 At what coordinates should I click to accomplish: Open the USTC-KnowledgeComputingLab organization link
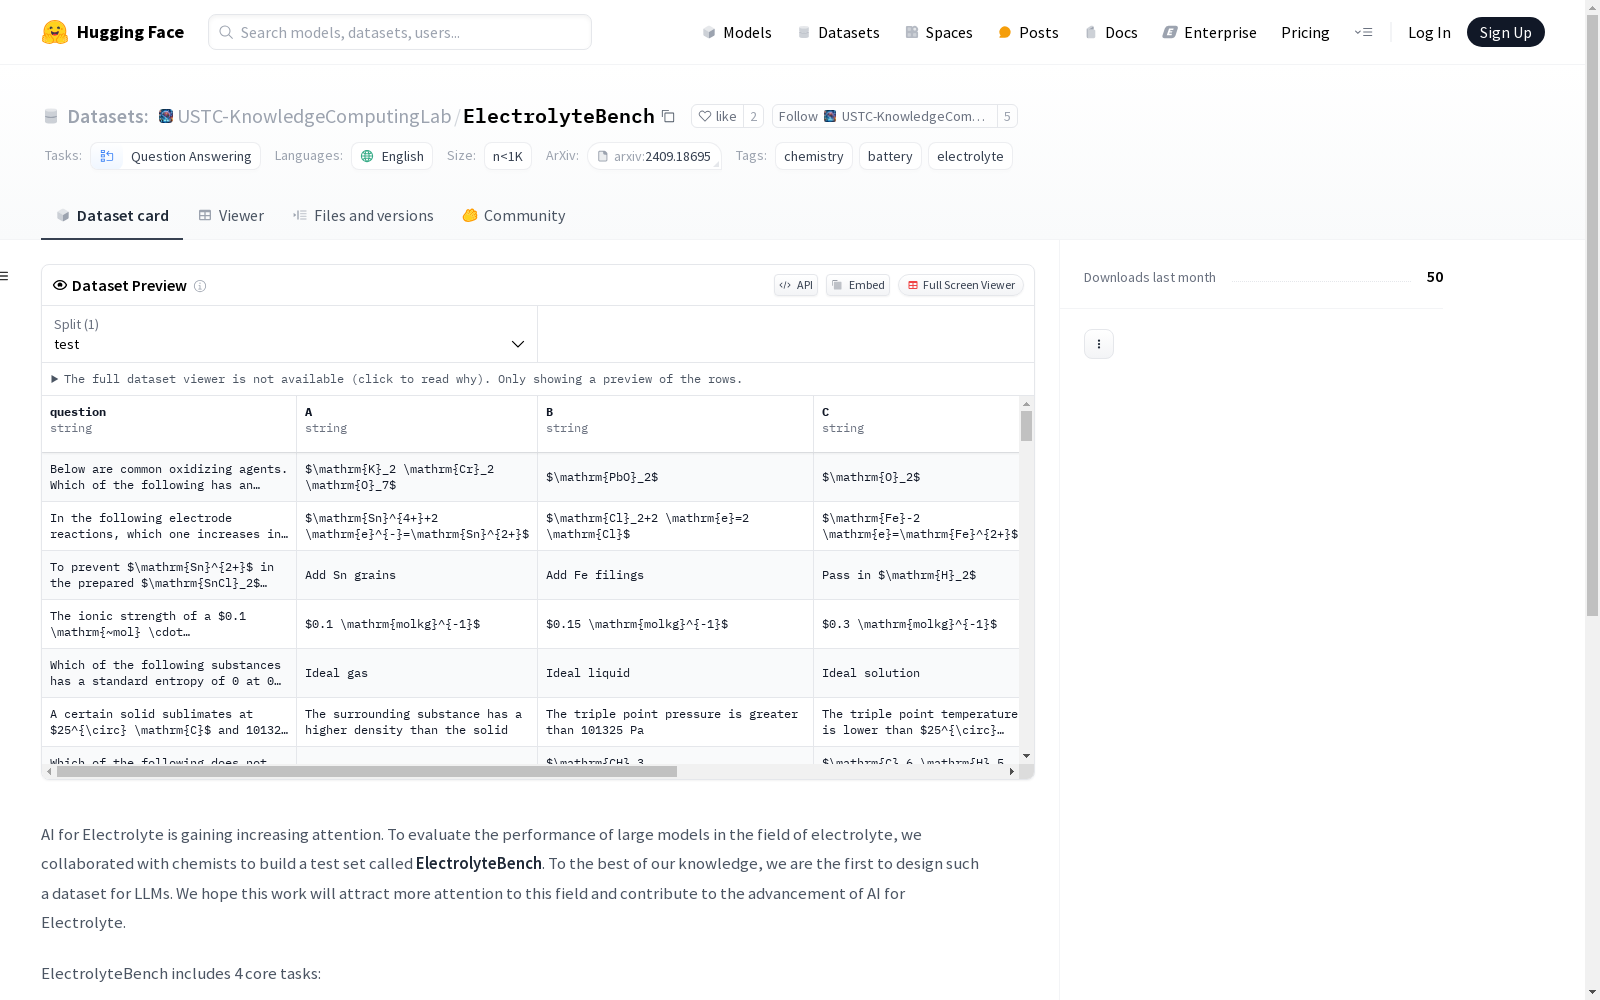[314, 116]
